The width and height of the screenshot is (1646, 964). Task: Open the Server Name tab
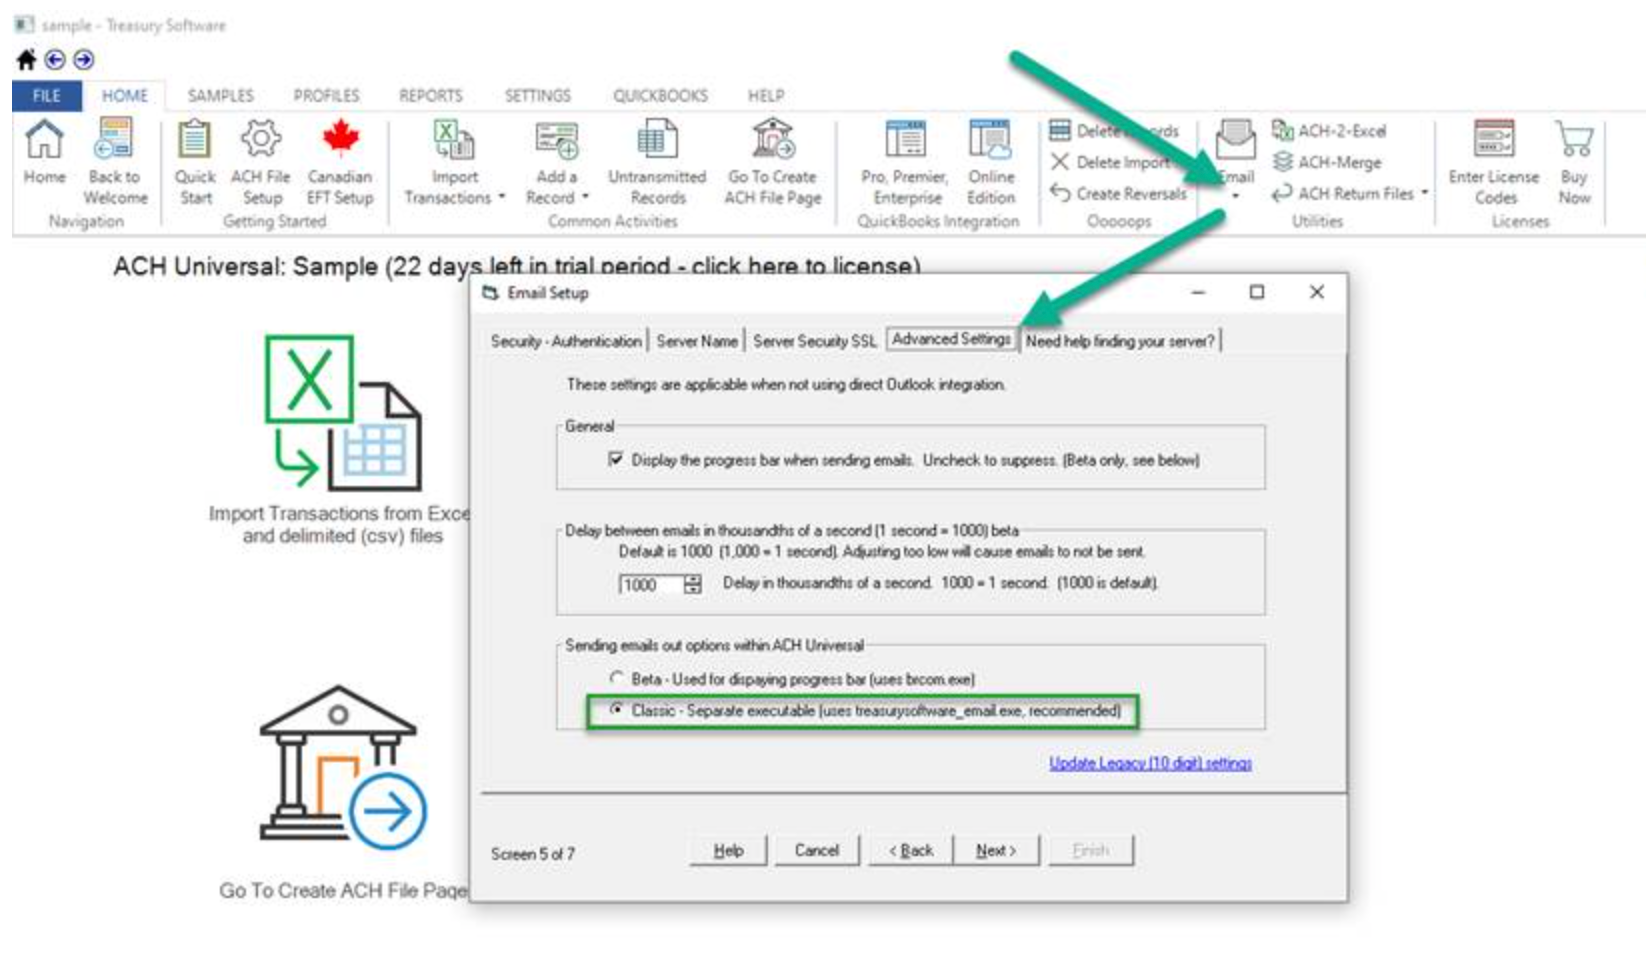[697, 341]
